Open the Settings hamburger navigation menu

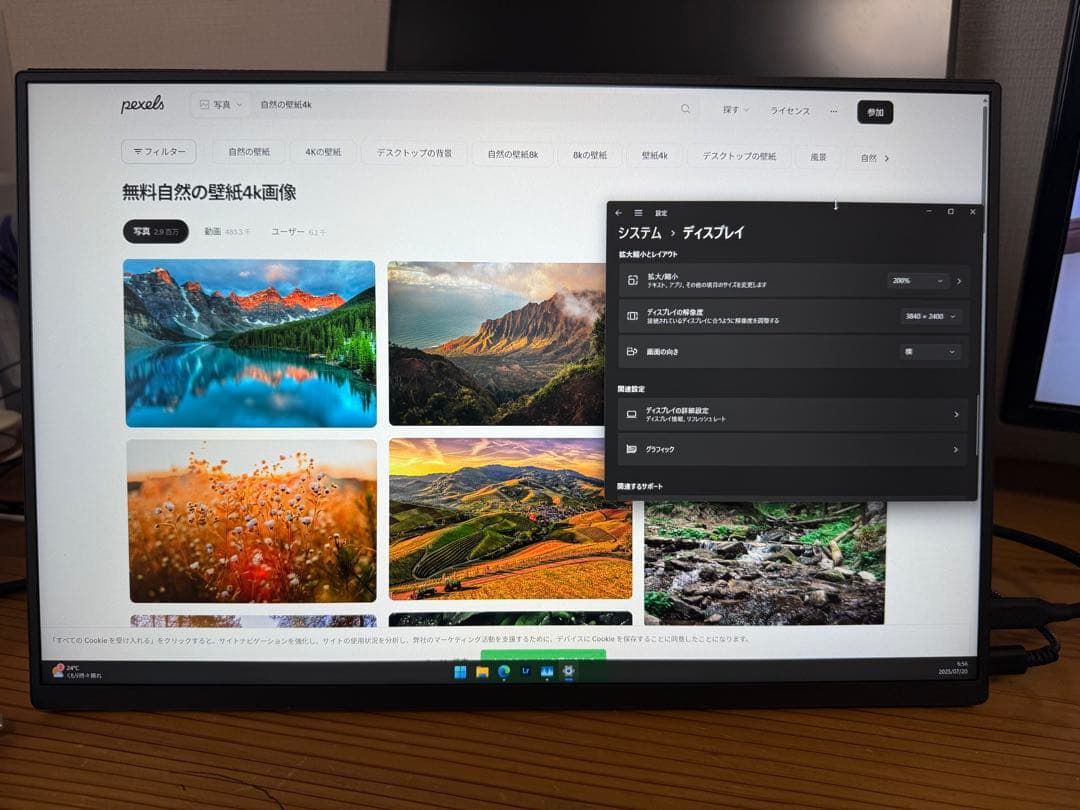coord(638,213)
